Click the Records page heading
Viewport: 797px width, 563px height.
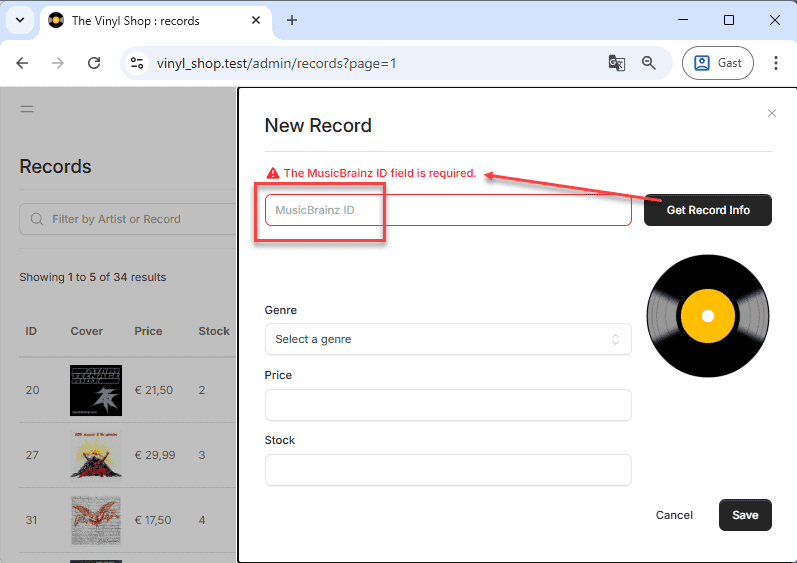pyautogui.click(x=55, y=167)
